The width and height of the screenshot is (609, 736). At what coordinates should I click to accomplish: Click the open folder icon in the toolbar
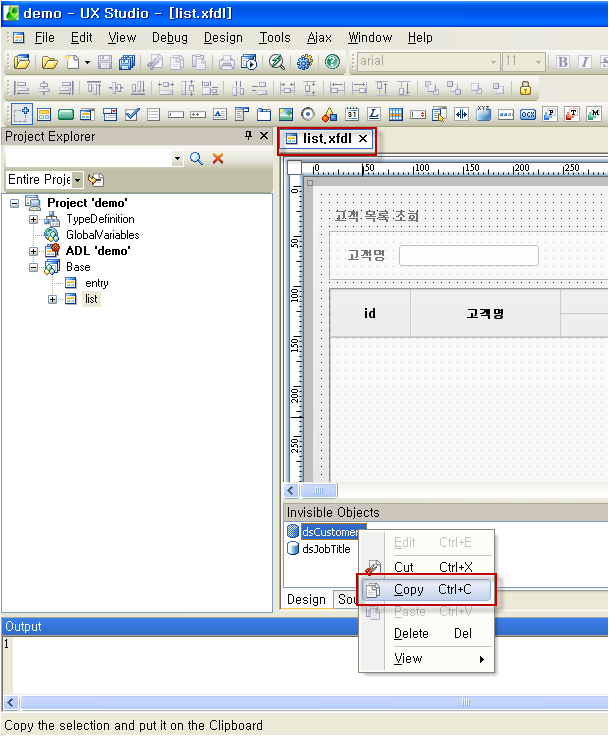click(x=49, y=62)
